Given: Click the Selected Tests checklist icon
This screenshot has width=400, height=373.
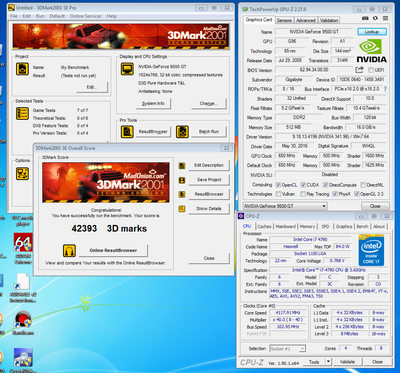Looking at the screenshot, I should point(22,113).
